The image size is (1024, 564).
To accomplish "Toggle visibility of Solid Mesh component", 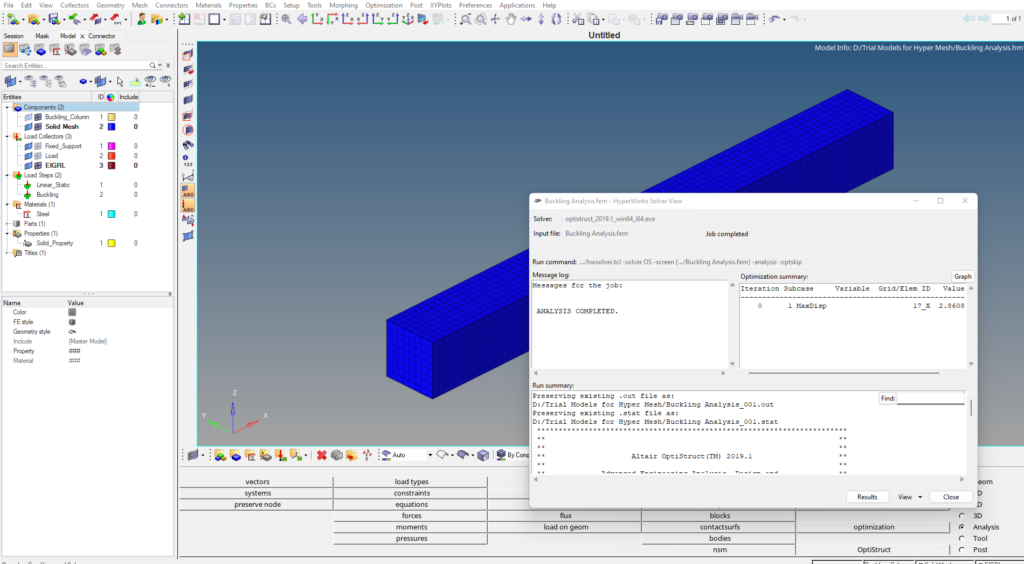I will click(x=29, y=127).
